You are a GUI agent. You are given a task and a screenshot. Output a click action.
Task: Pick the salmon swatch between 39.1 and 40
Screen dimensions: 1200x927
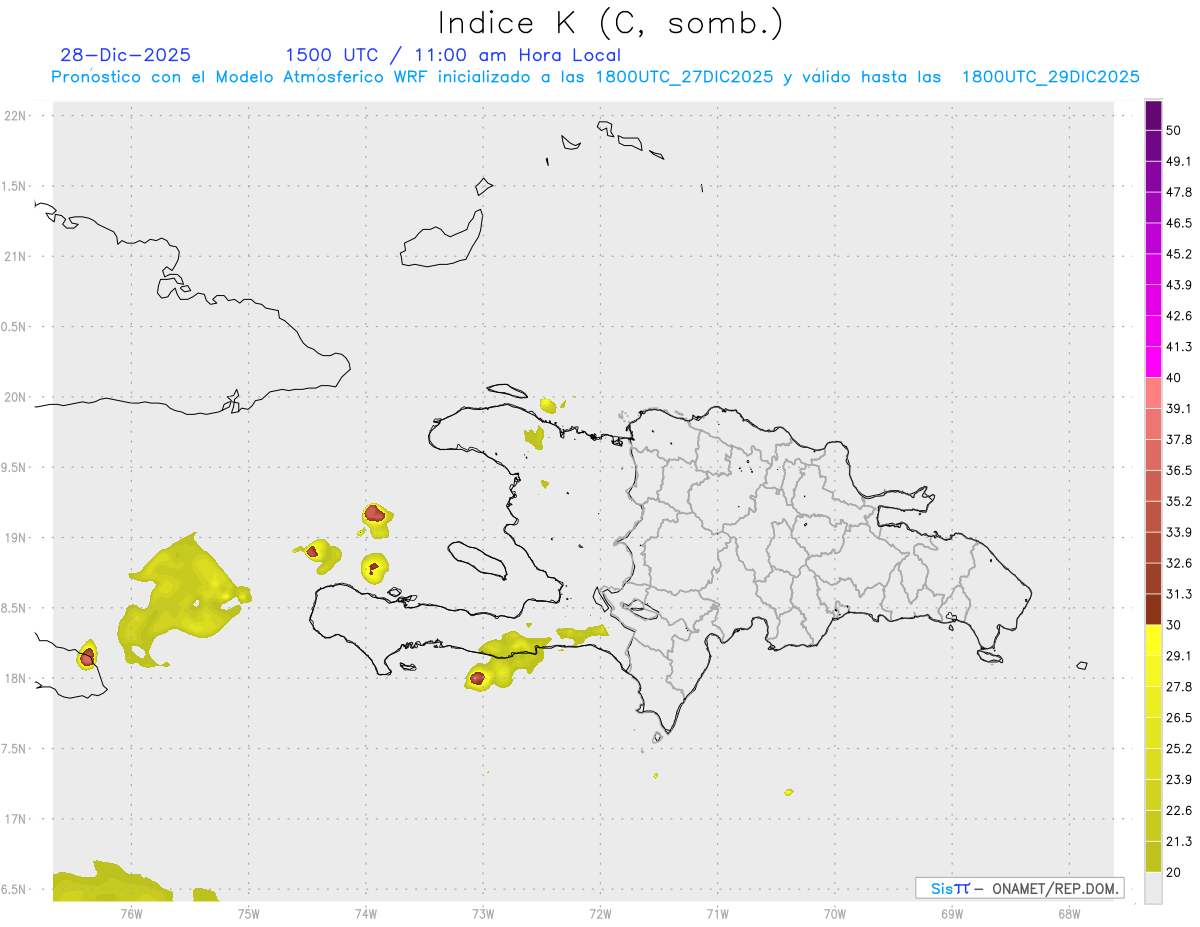point(1153,393)
